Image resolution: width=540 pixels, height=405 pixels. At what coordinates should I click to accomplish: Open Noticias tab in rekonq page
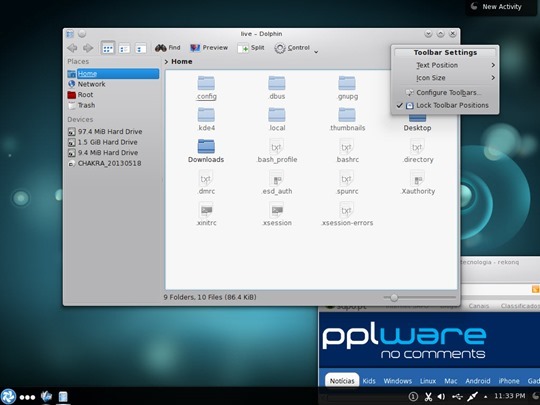342,381
